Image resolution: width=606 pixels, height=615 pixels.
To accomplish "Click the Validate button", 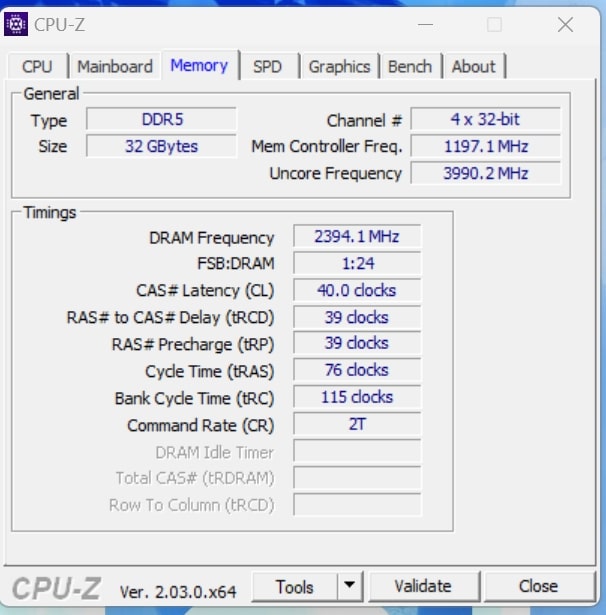I will pyautogui.click(x=423, y=586).
